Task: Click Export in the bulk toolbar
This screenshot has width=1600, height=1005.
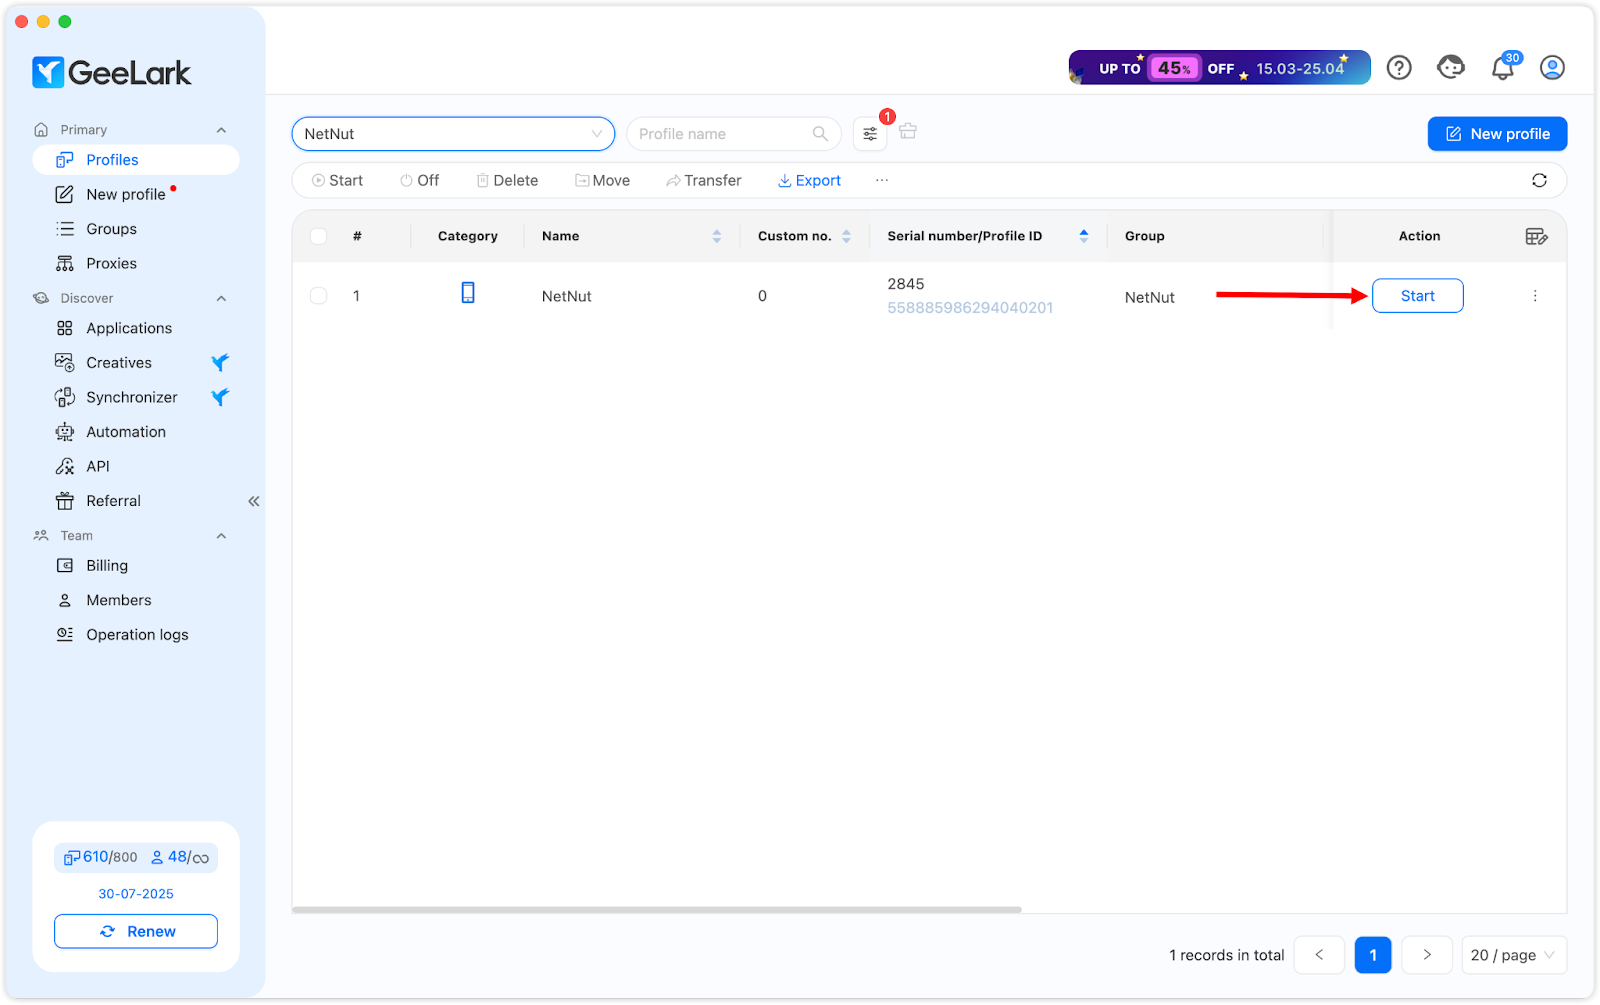Action: pyautogui.click(x=809, y=180)
